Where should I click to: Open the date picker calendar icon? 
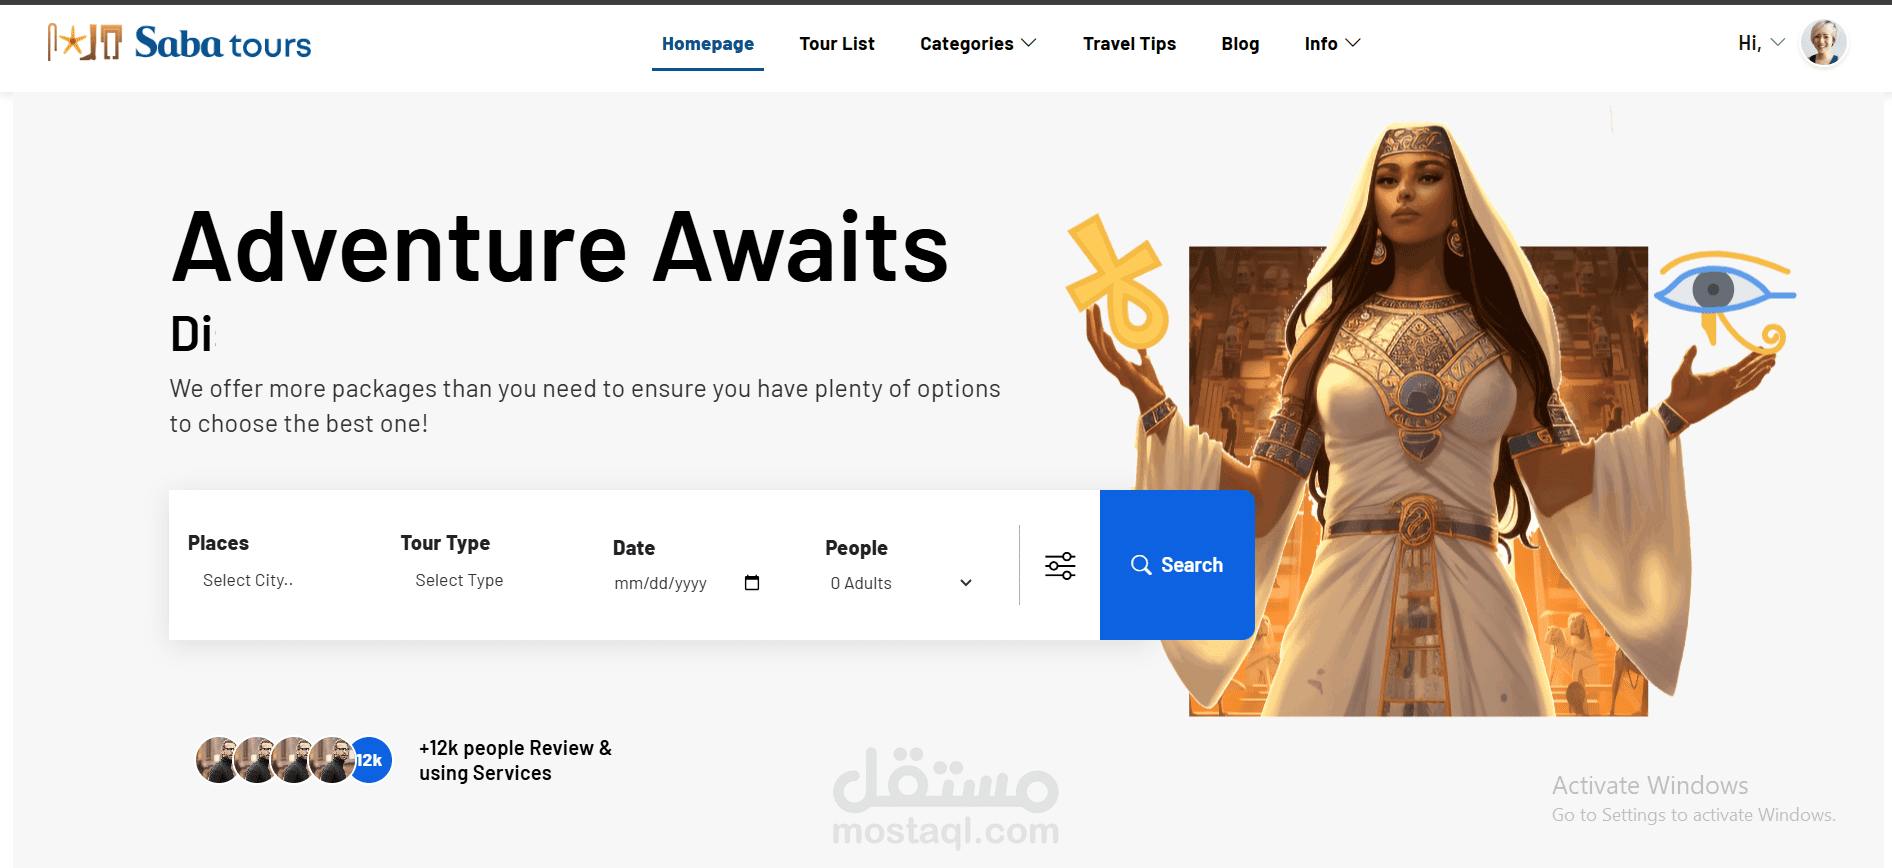[752, 583]
